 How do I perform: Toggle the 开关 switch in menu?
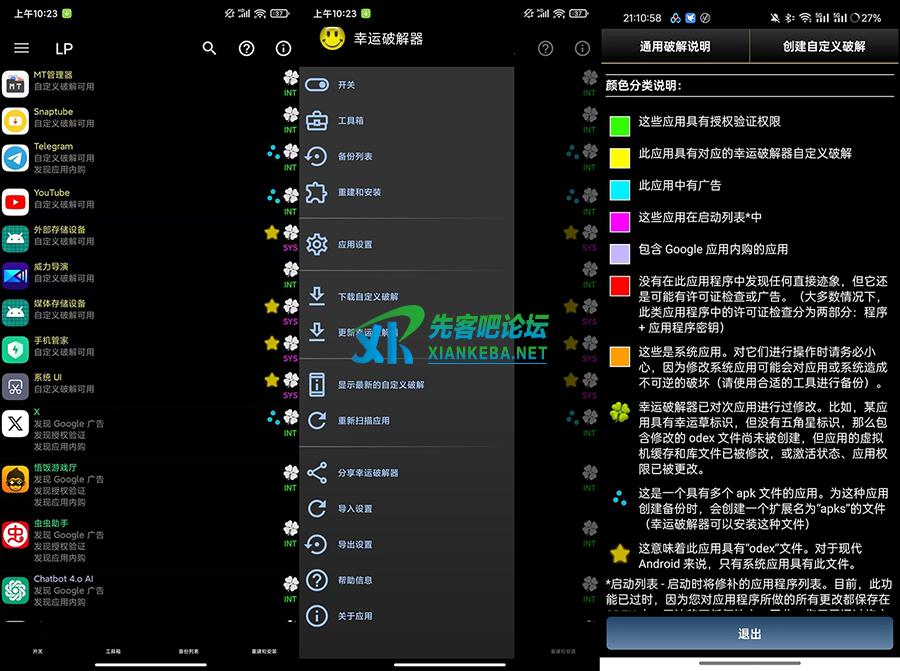[x=317, y=85]
